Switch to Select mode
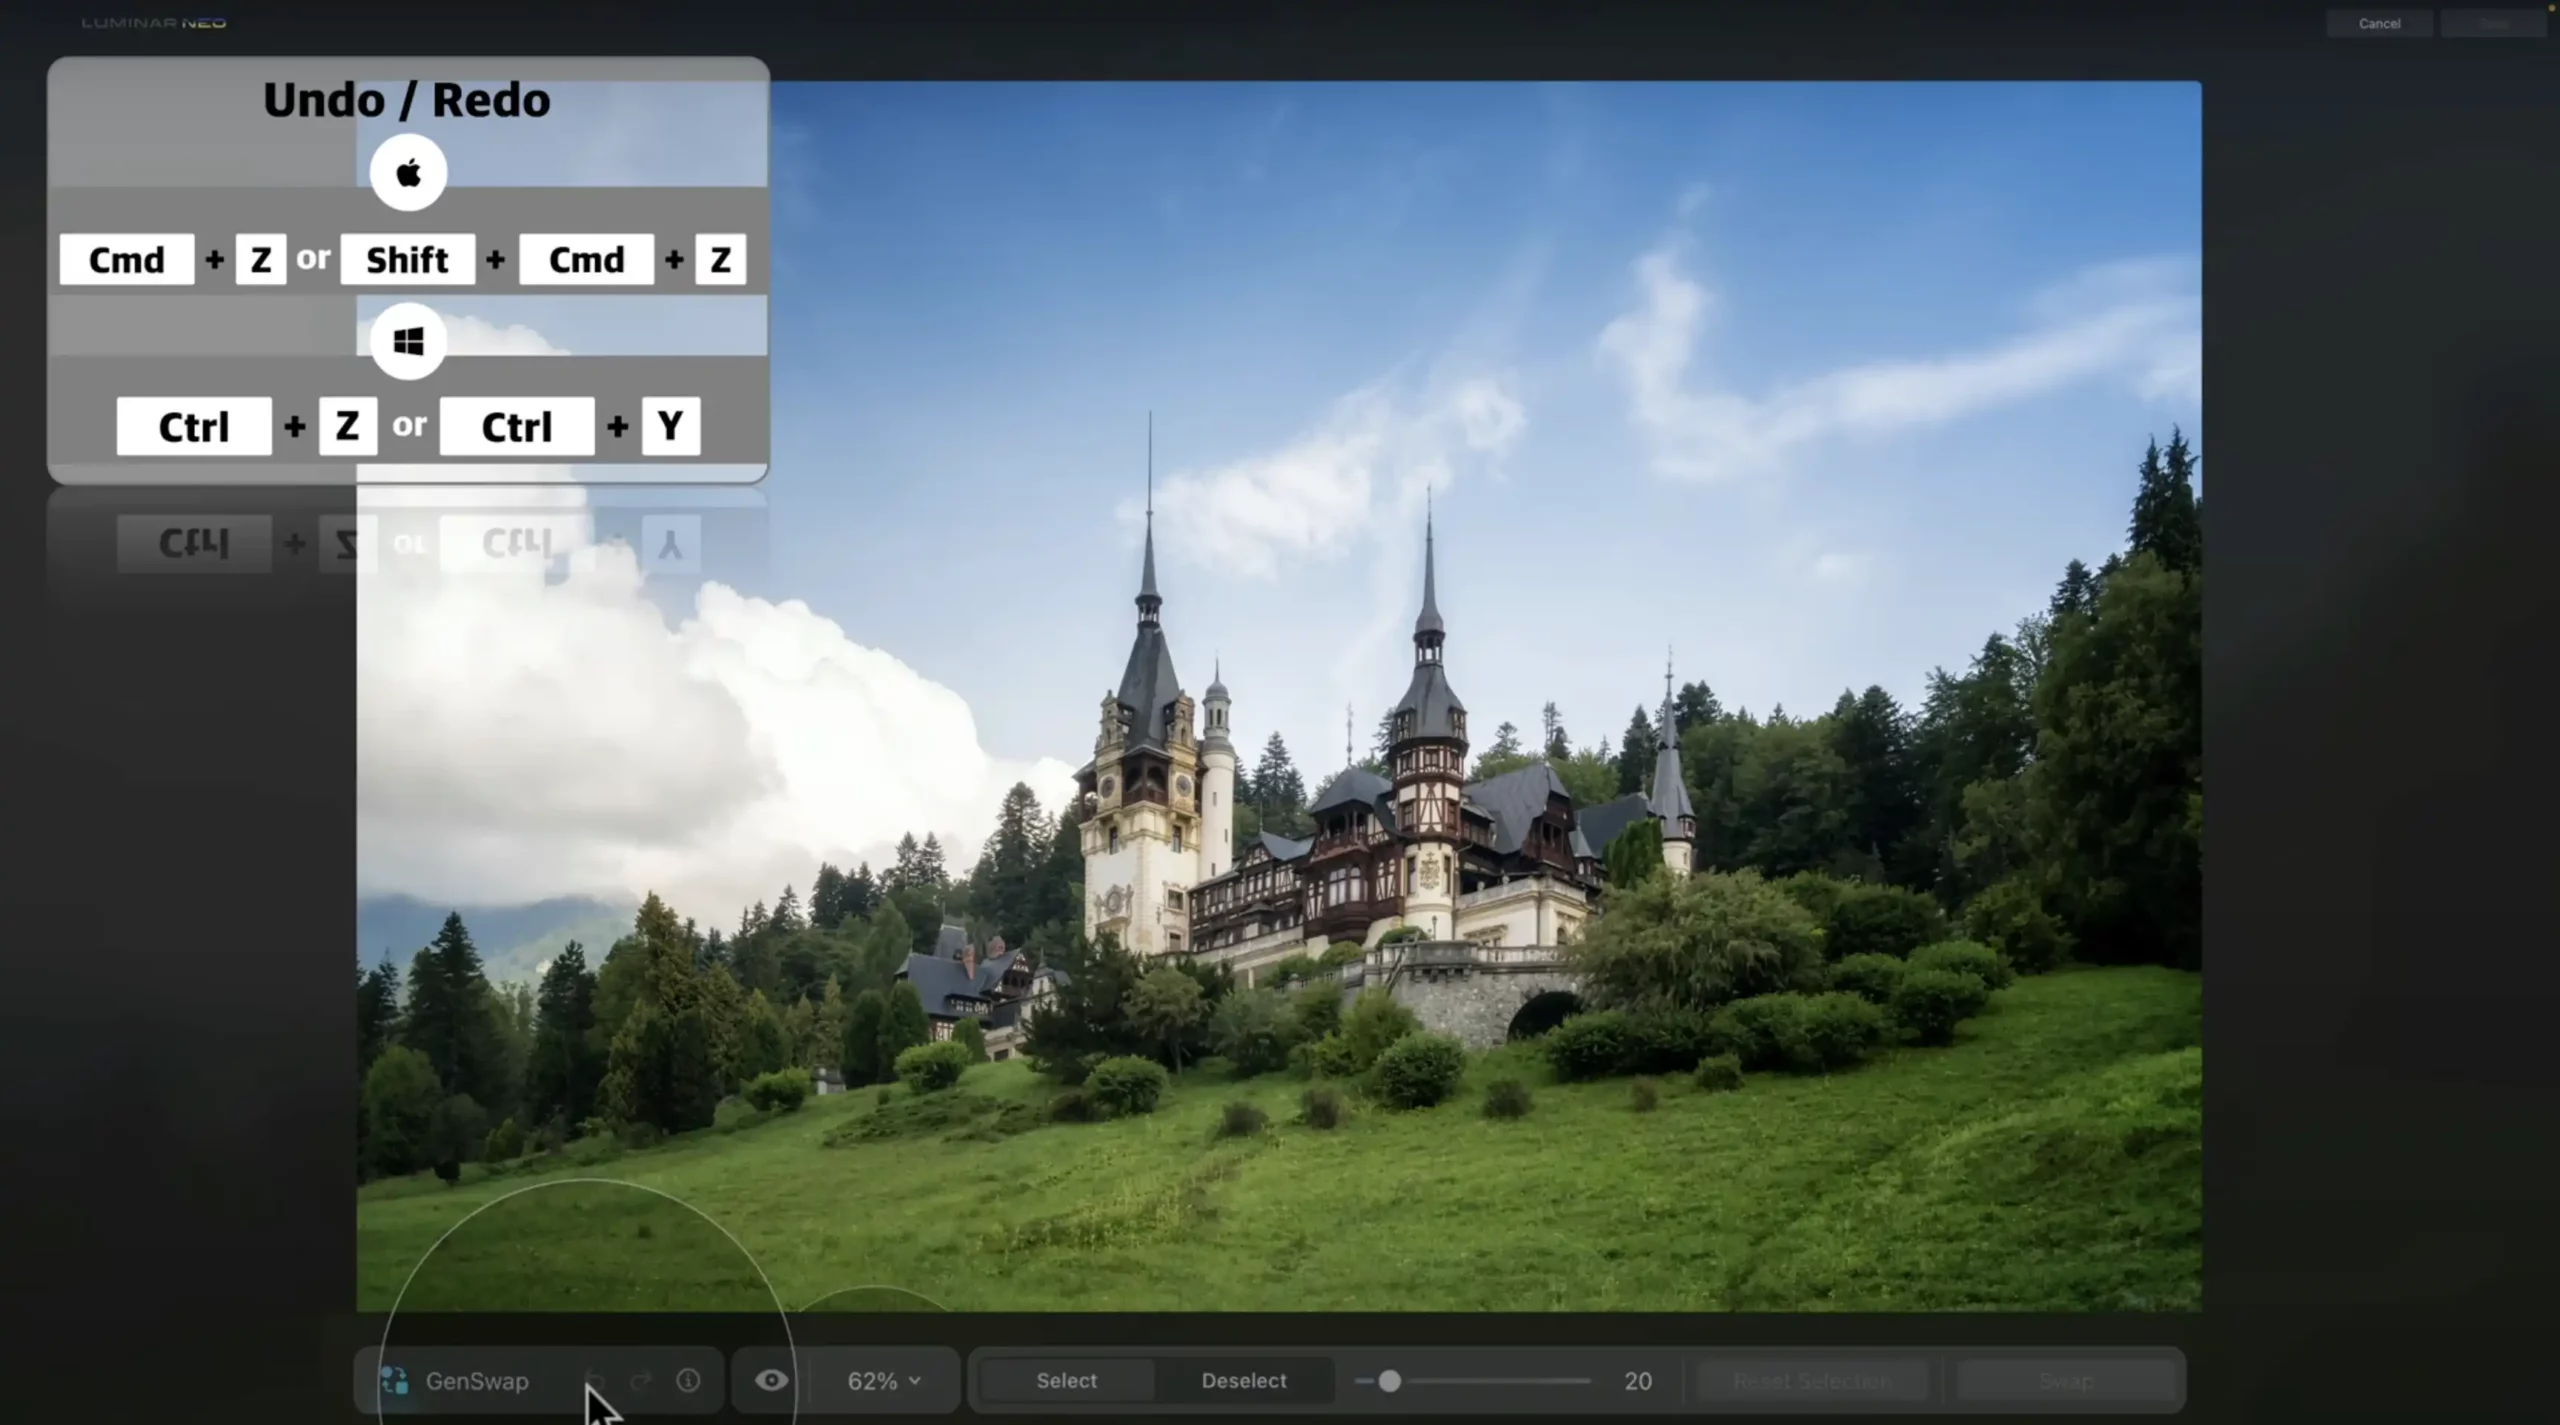The height and width of the screenshot is (1425, 2560). click(1066, 1381)
